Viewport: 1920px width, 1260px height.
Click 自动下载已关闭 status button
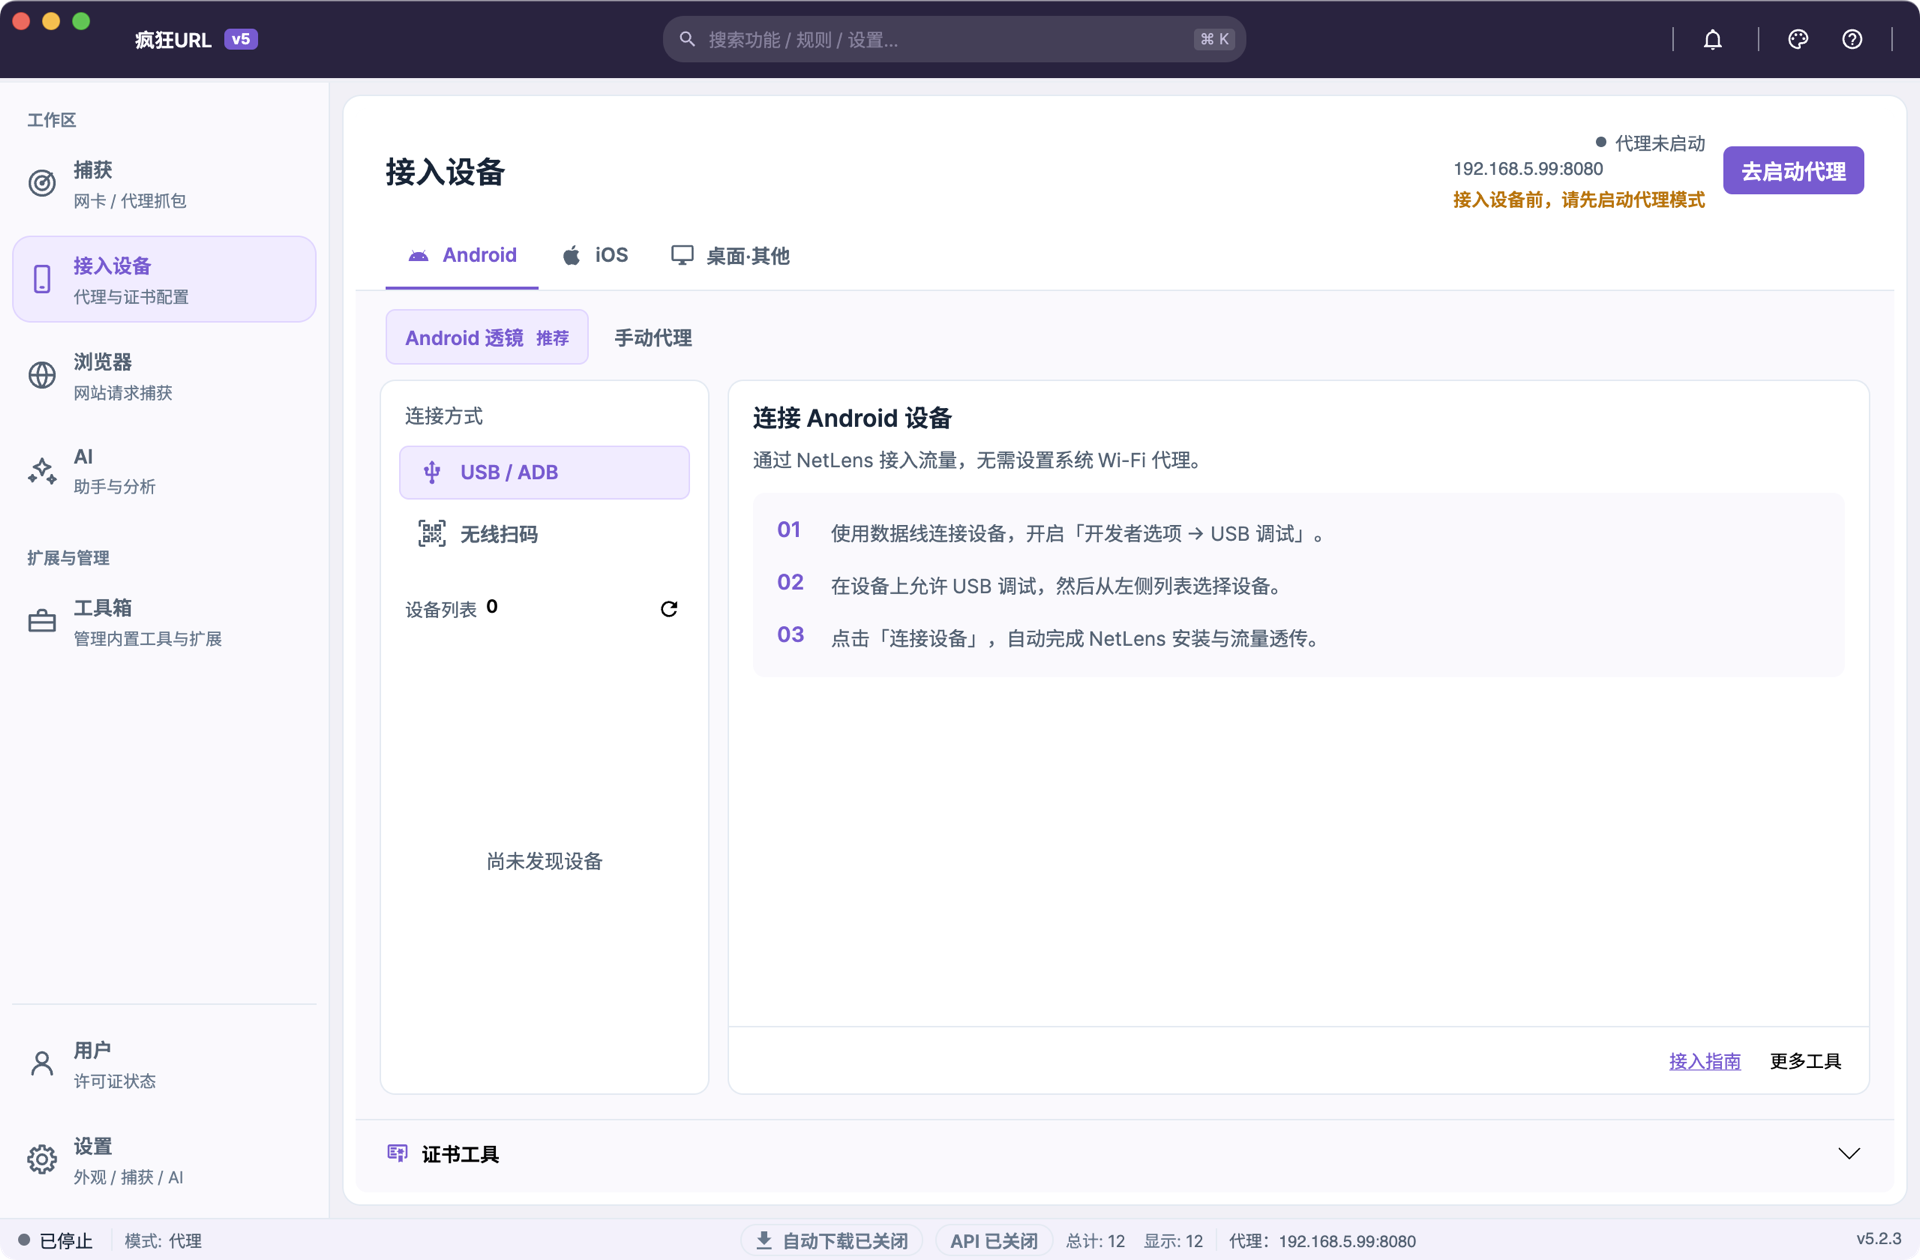pyautogui.click(x=832, y=1241)
